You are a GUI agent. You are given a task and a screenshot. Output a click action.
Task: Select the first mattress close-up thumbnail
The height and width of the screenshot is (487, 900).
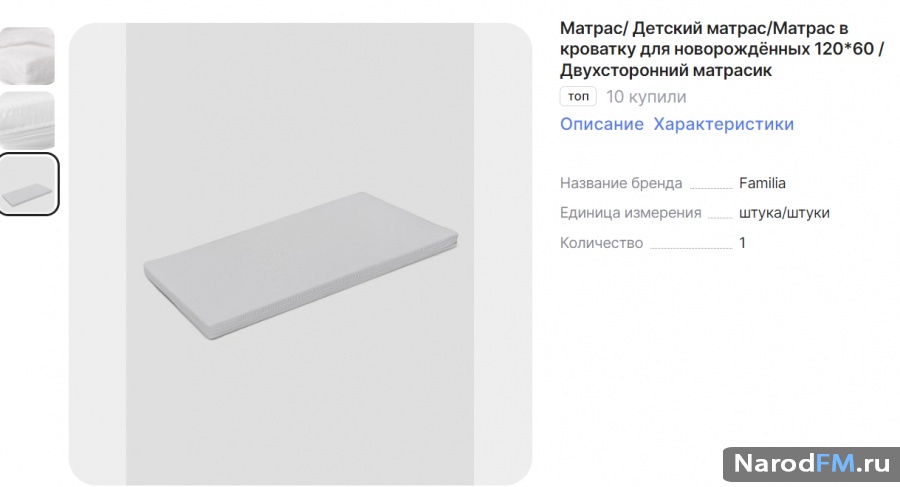(27, 56)
